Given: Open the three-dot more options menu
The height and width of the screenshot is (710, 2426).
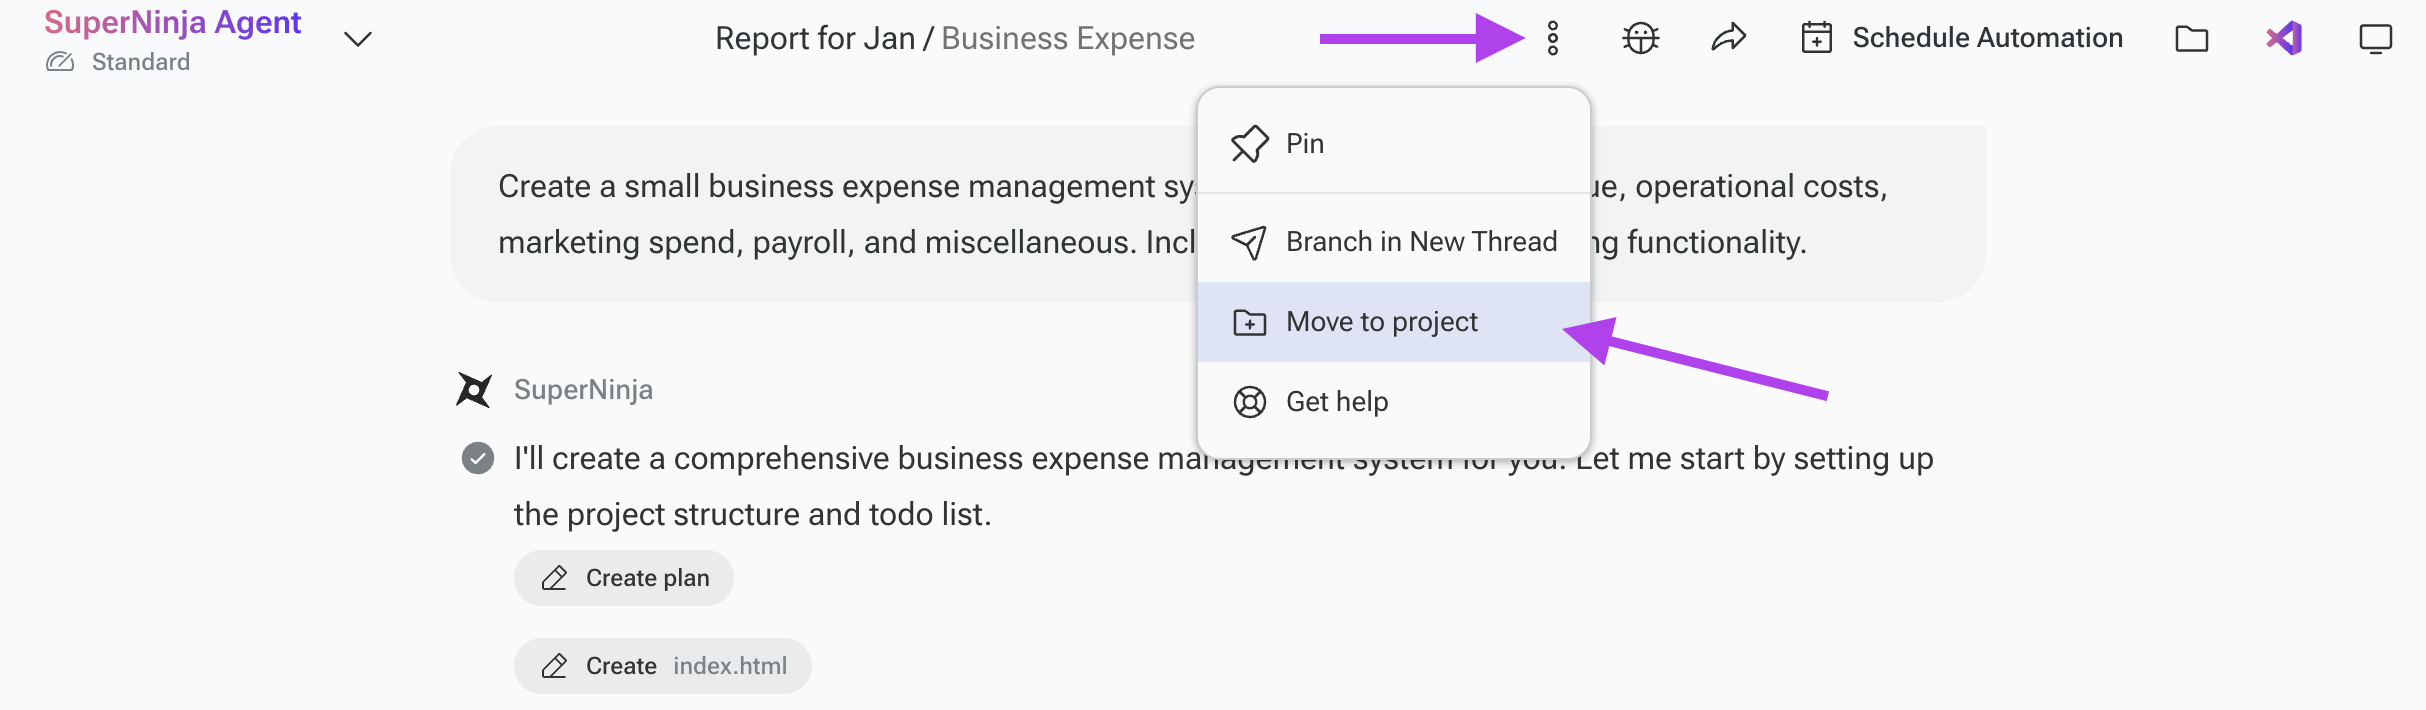Looking at the screenshot, I should tap(1552, 38).
